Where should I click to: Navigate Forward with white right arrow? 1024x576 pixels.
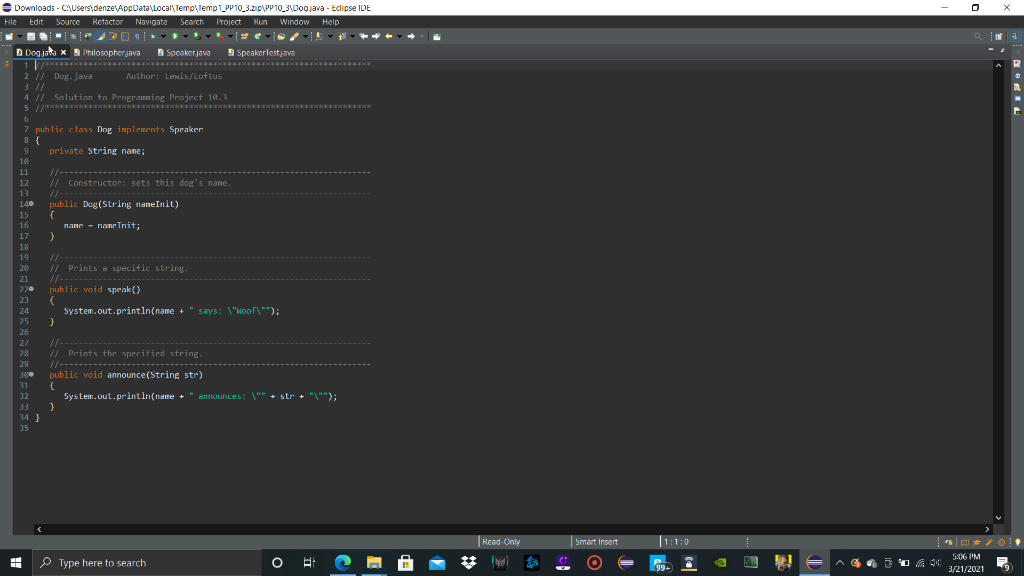point(411,37)
